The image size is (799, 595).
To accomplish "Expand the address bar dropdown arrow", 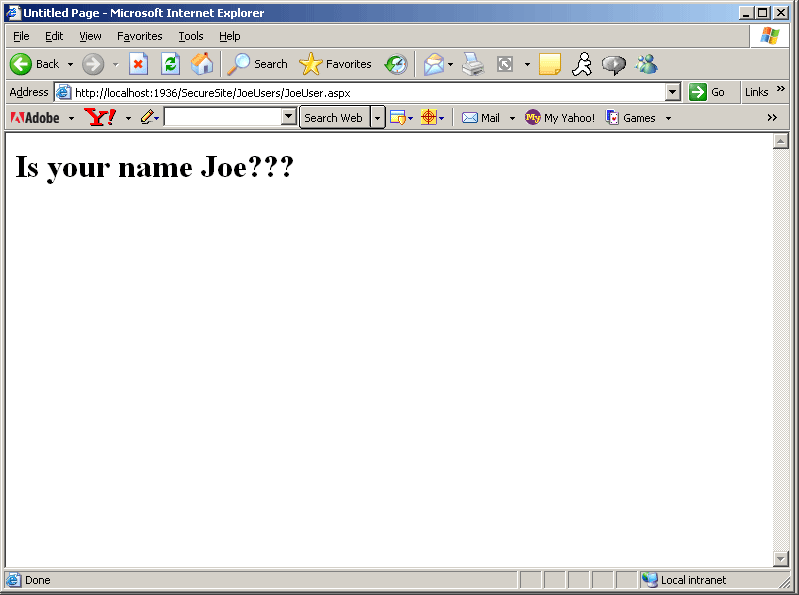I will pyautogui.click(x=672, y=92).
